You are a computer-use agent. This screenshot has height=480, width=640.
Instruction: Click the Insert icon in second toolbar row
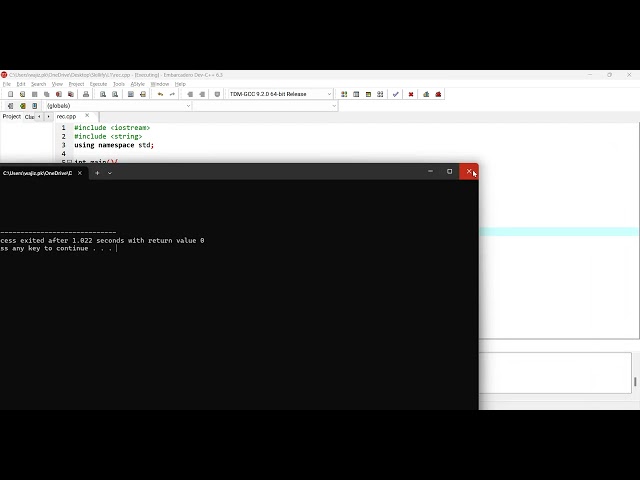pyautogui.click(x=11, y=106)
